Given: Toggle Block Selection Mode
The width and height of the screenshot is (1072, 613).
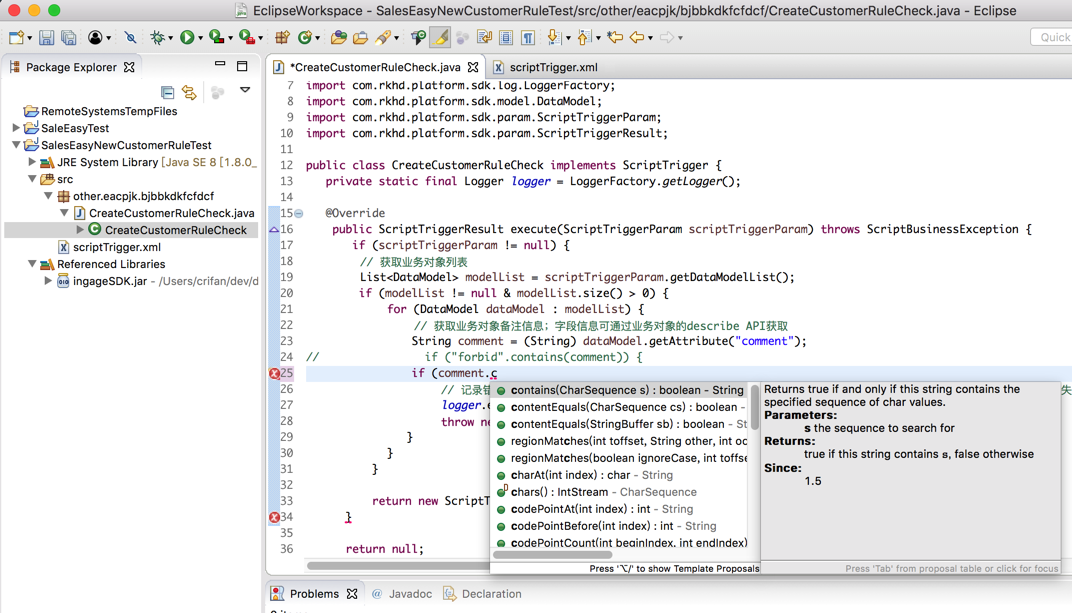Looking at the screenshot, I should (506, 38).
